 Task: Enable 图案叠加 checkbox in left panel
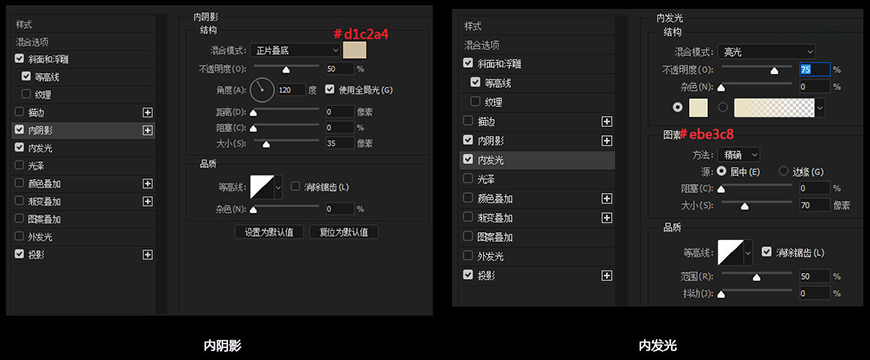[x=20, y=219]
